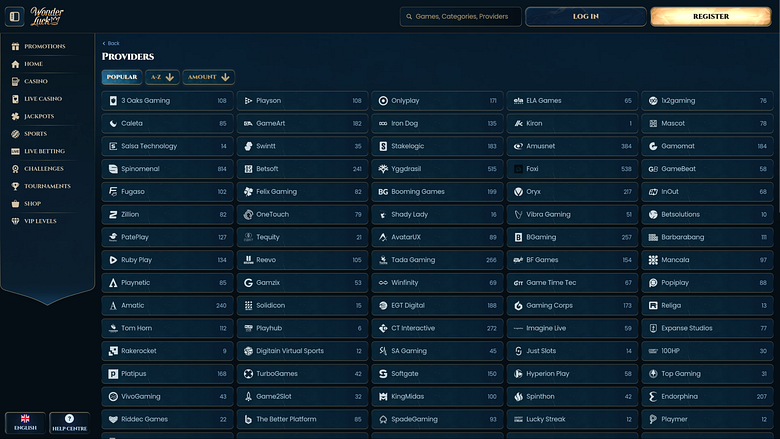Click the Iron Dog provider icon
The width and height of the screenshot is (780, 439).
pos(383,123)
